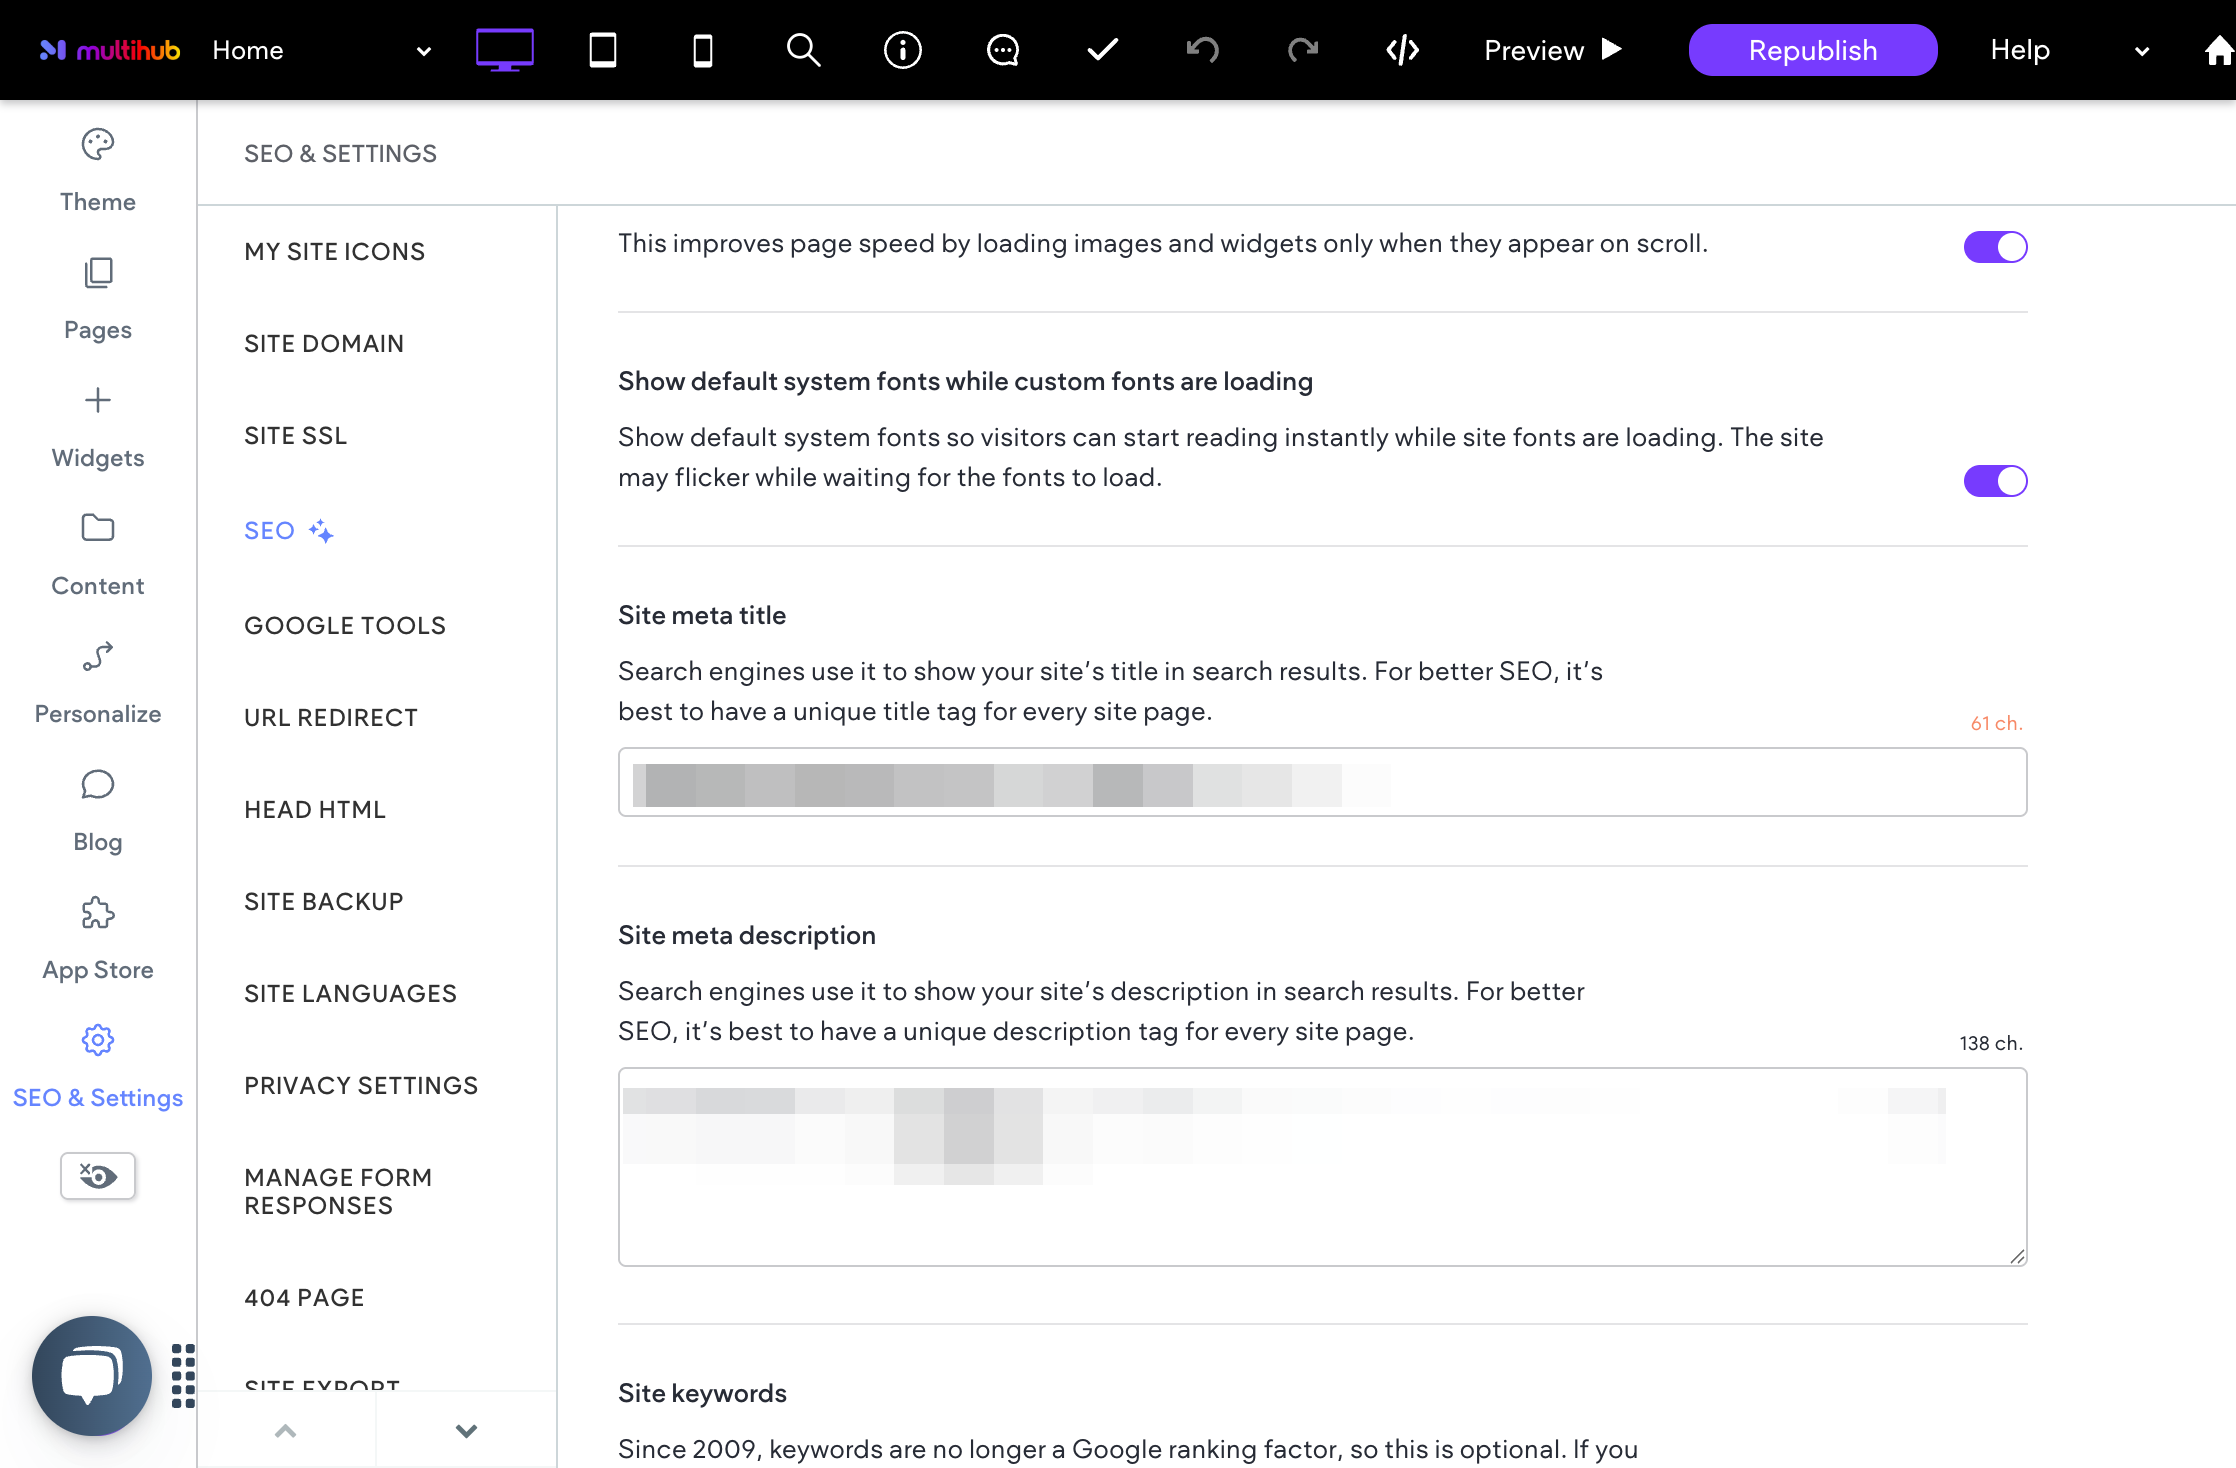The height and width of the screenshot is (1468, 2236).
Task: Expand the Help dropdown arrow
Action: pyautogui.click(x=2141, y=51)
